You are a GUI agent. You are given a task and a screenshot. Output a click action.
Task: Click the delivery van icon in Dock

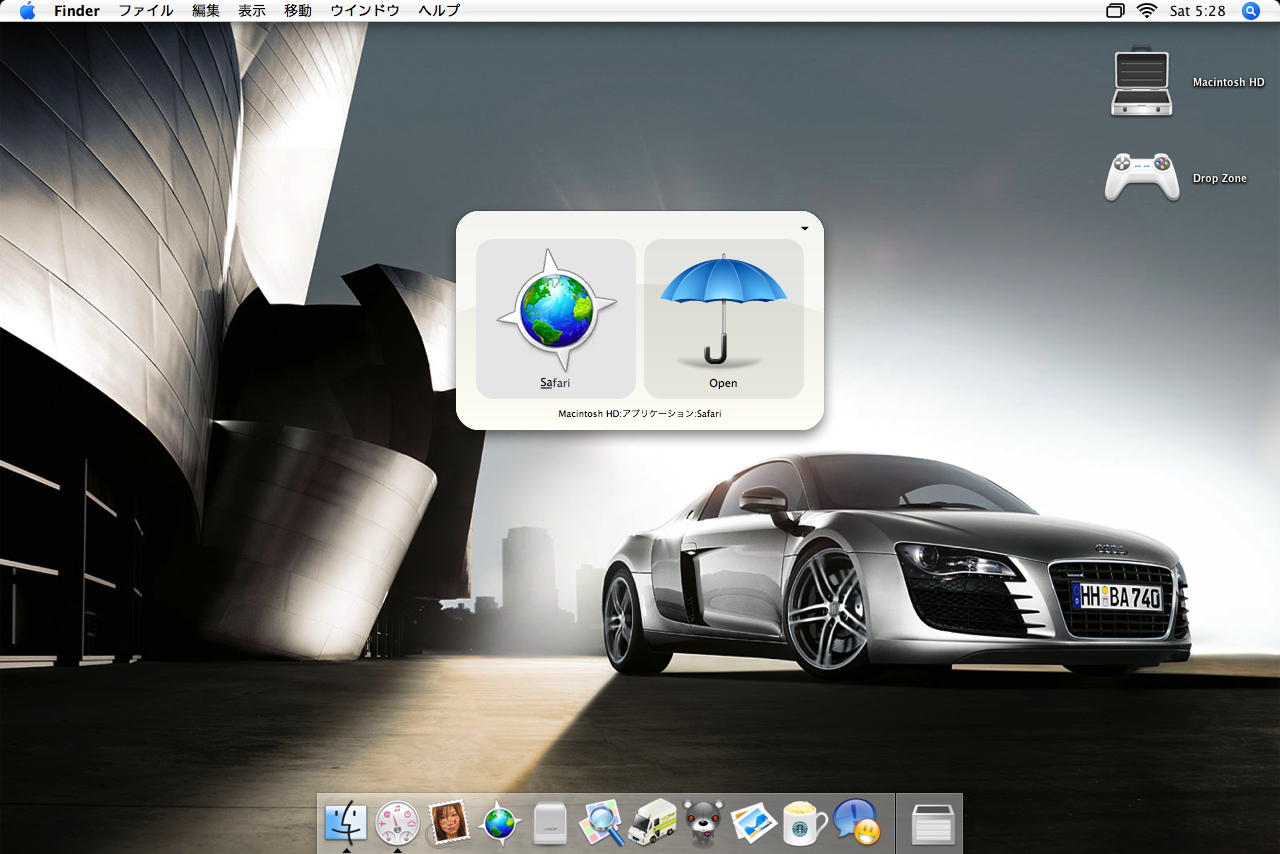click(653, 822)
